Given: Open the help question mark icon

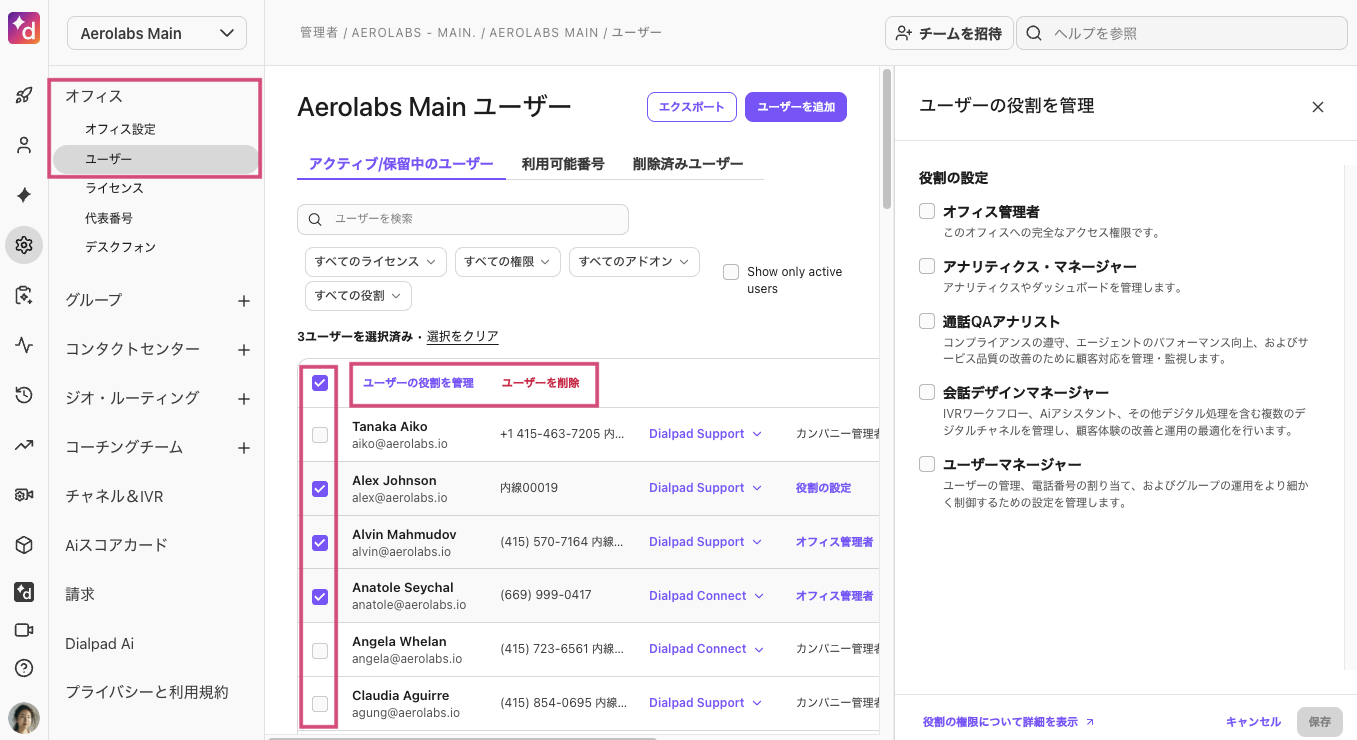Looking at the screenshot, I should (24, 668).
